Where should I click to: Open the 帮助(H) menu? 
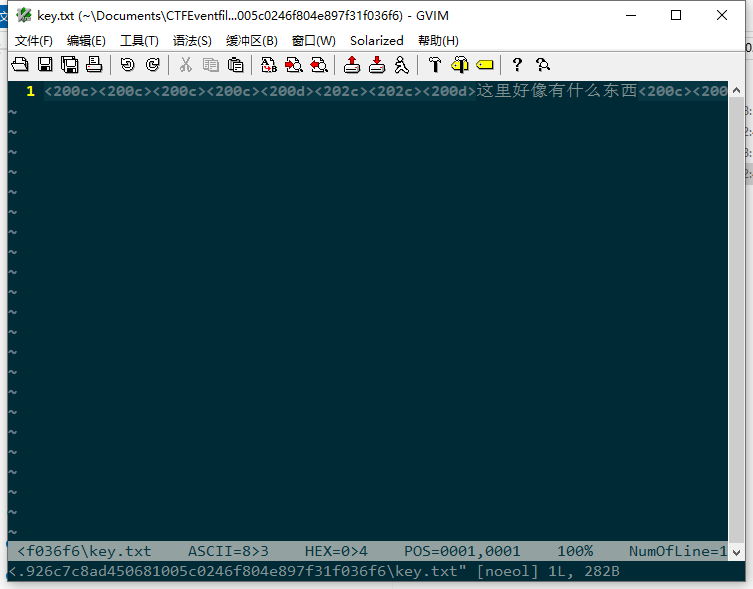pyautogui.click(x=438, y=41)
